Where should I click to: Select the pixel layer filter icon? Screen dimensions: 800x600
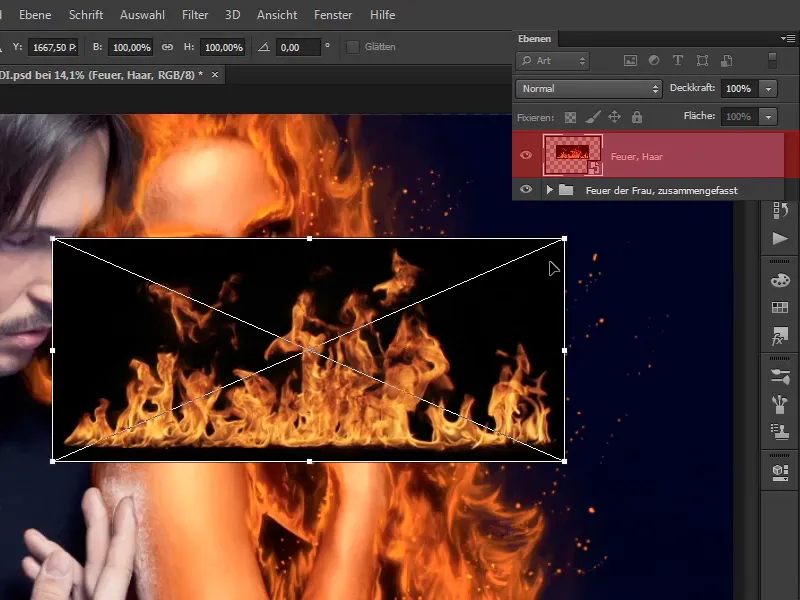(x=630, y=60)
